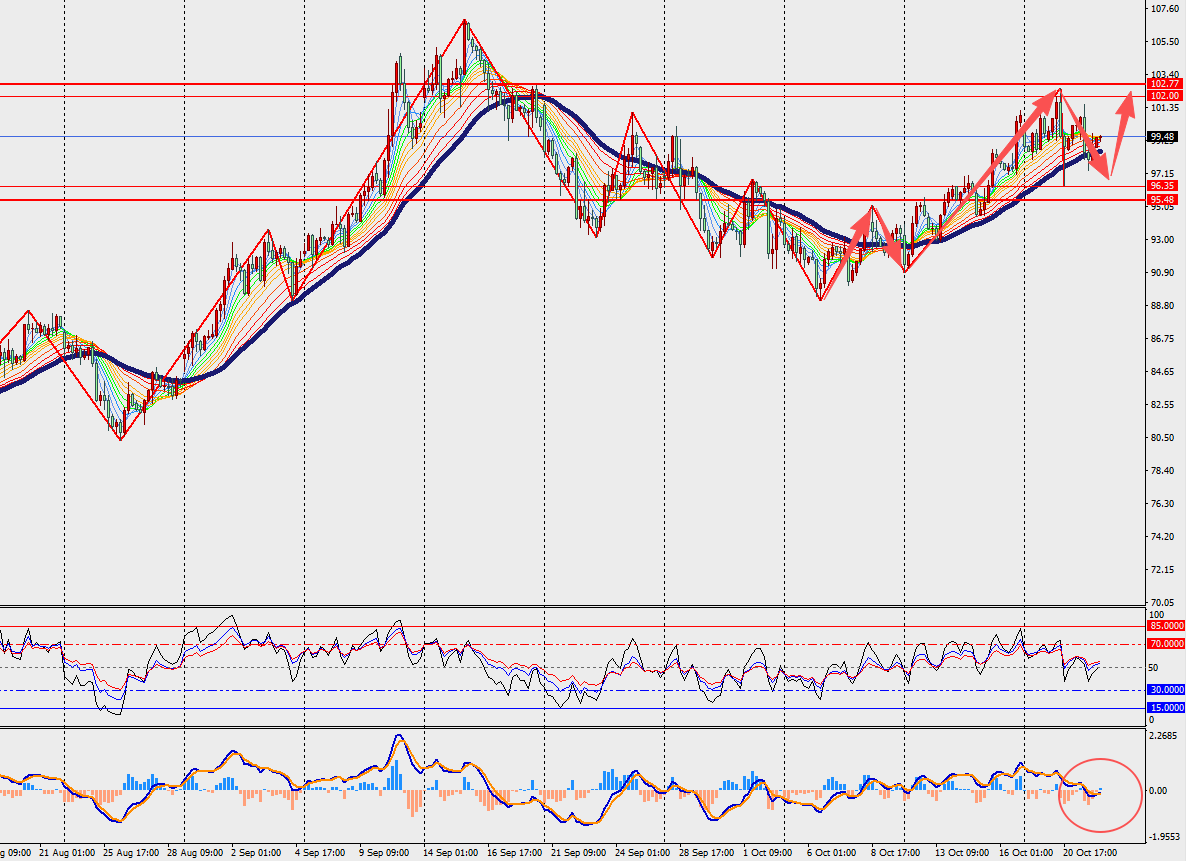
Task: Click the 86.75 price axis value
Action: [1163, 338]
